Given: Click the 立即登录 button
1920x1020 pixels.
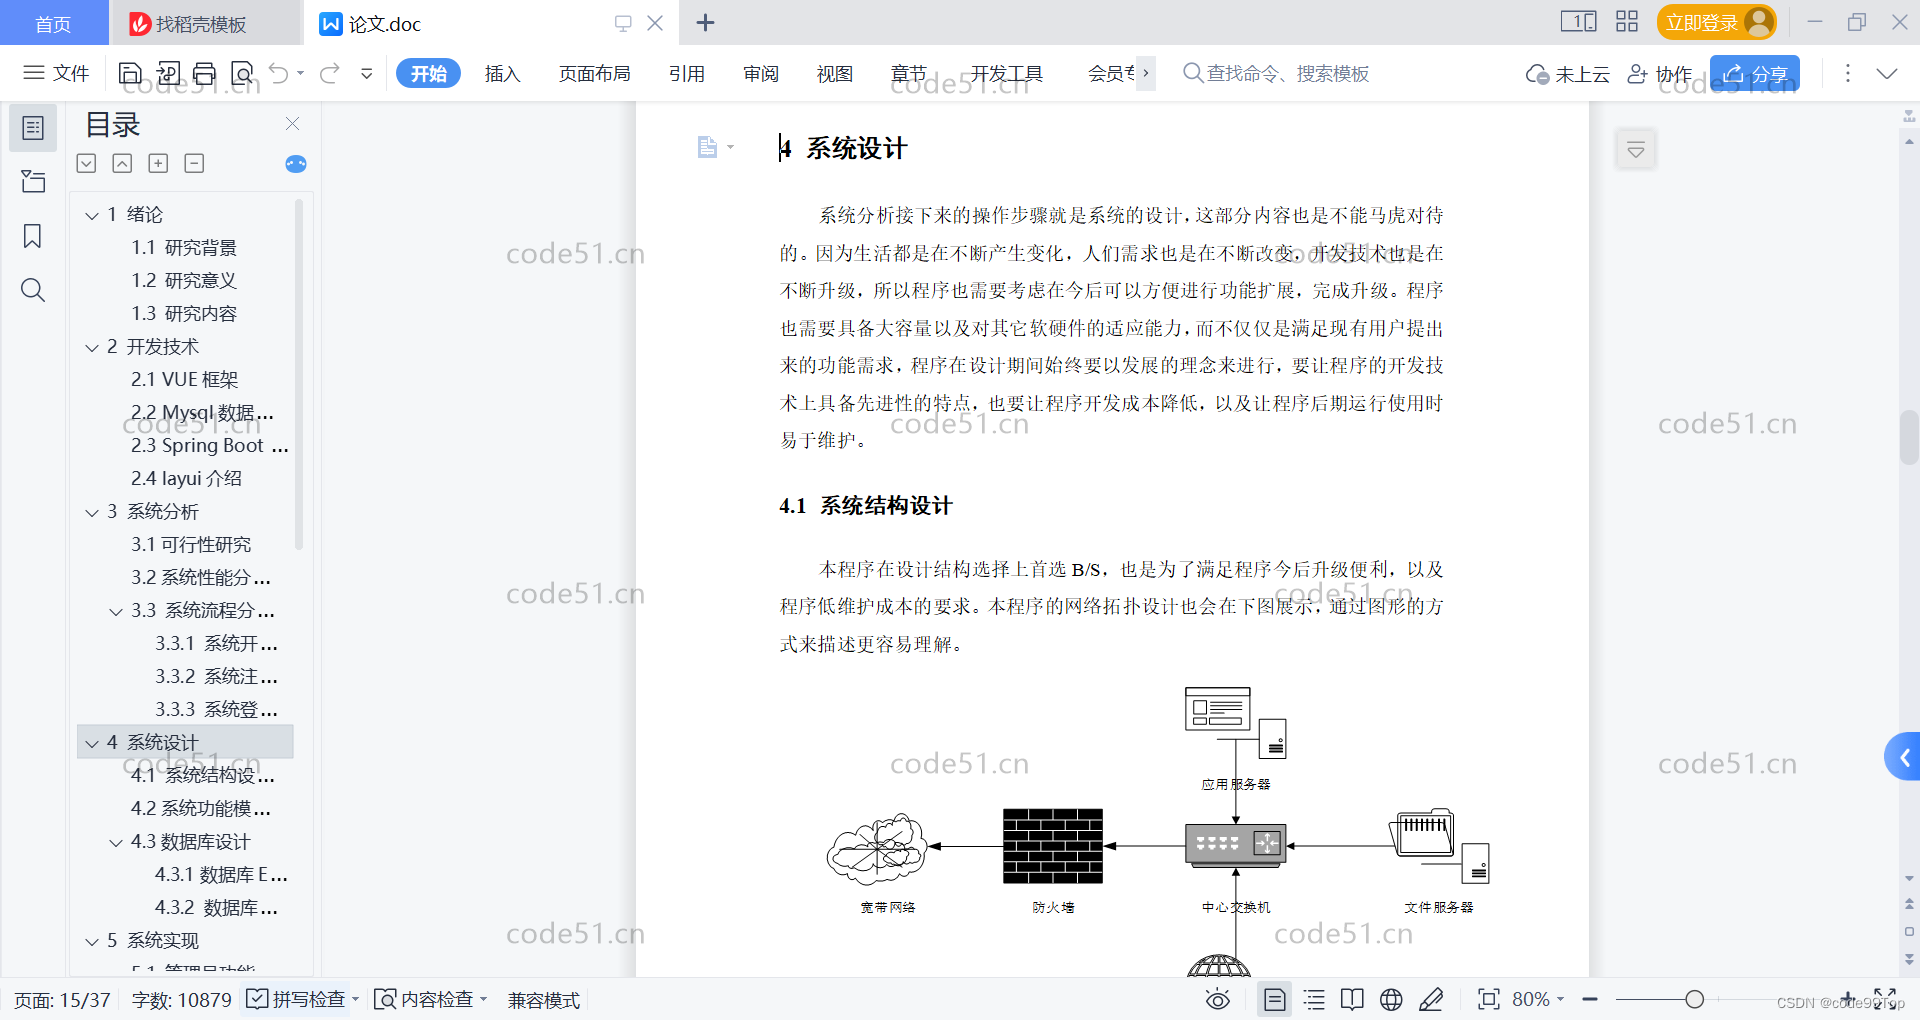Looking at the screenshot, I should click(x=1706, y=22).
